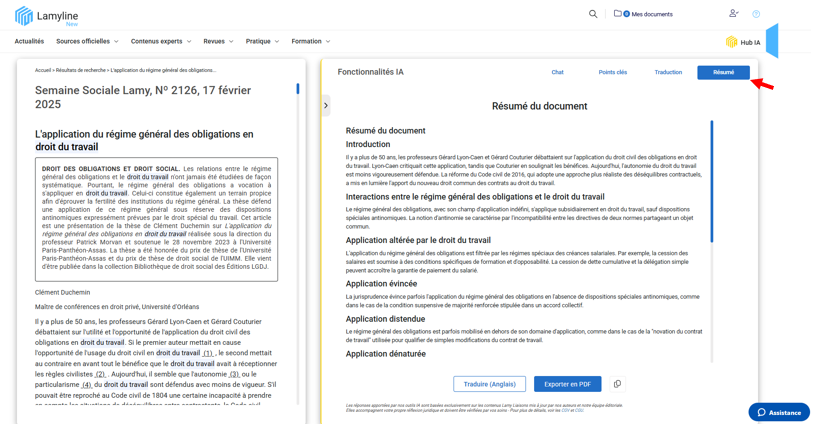
Task: Open the Formation dropdown menu
Action: tap(310, 42)
